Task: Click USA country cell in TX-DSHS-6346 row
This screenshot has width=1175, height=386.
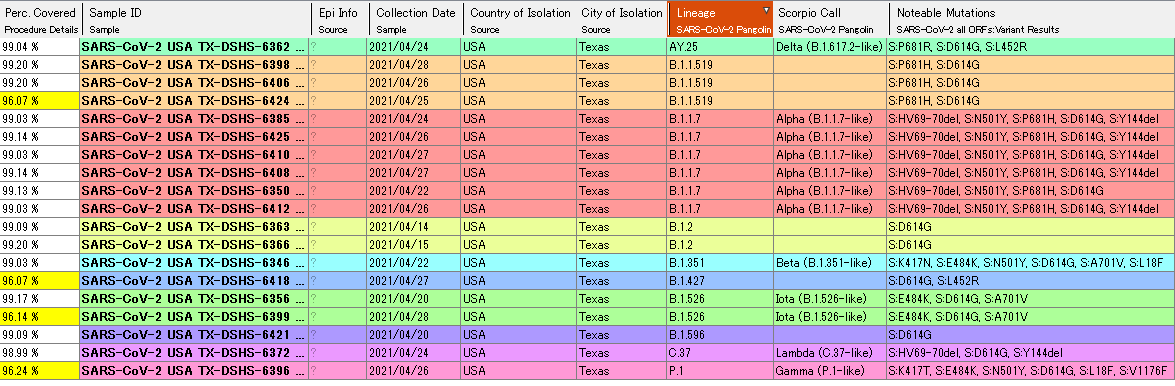Action: 519,262
